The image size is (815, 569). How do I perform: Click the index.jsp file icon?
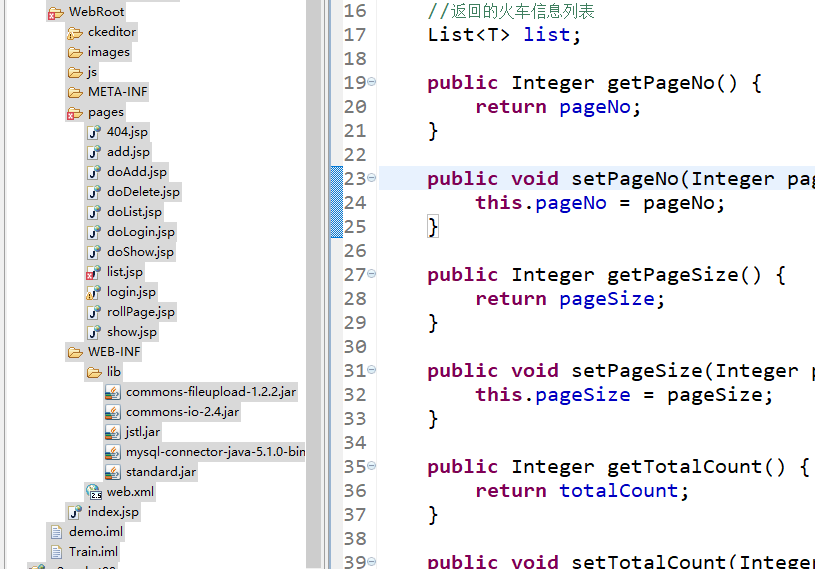click(x=75, y=512)
